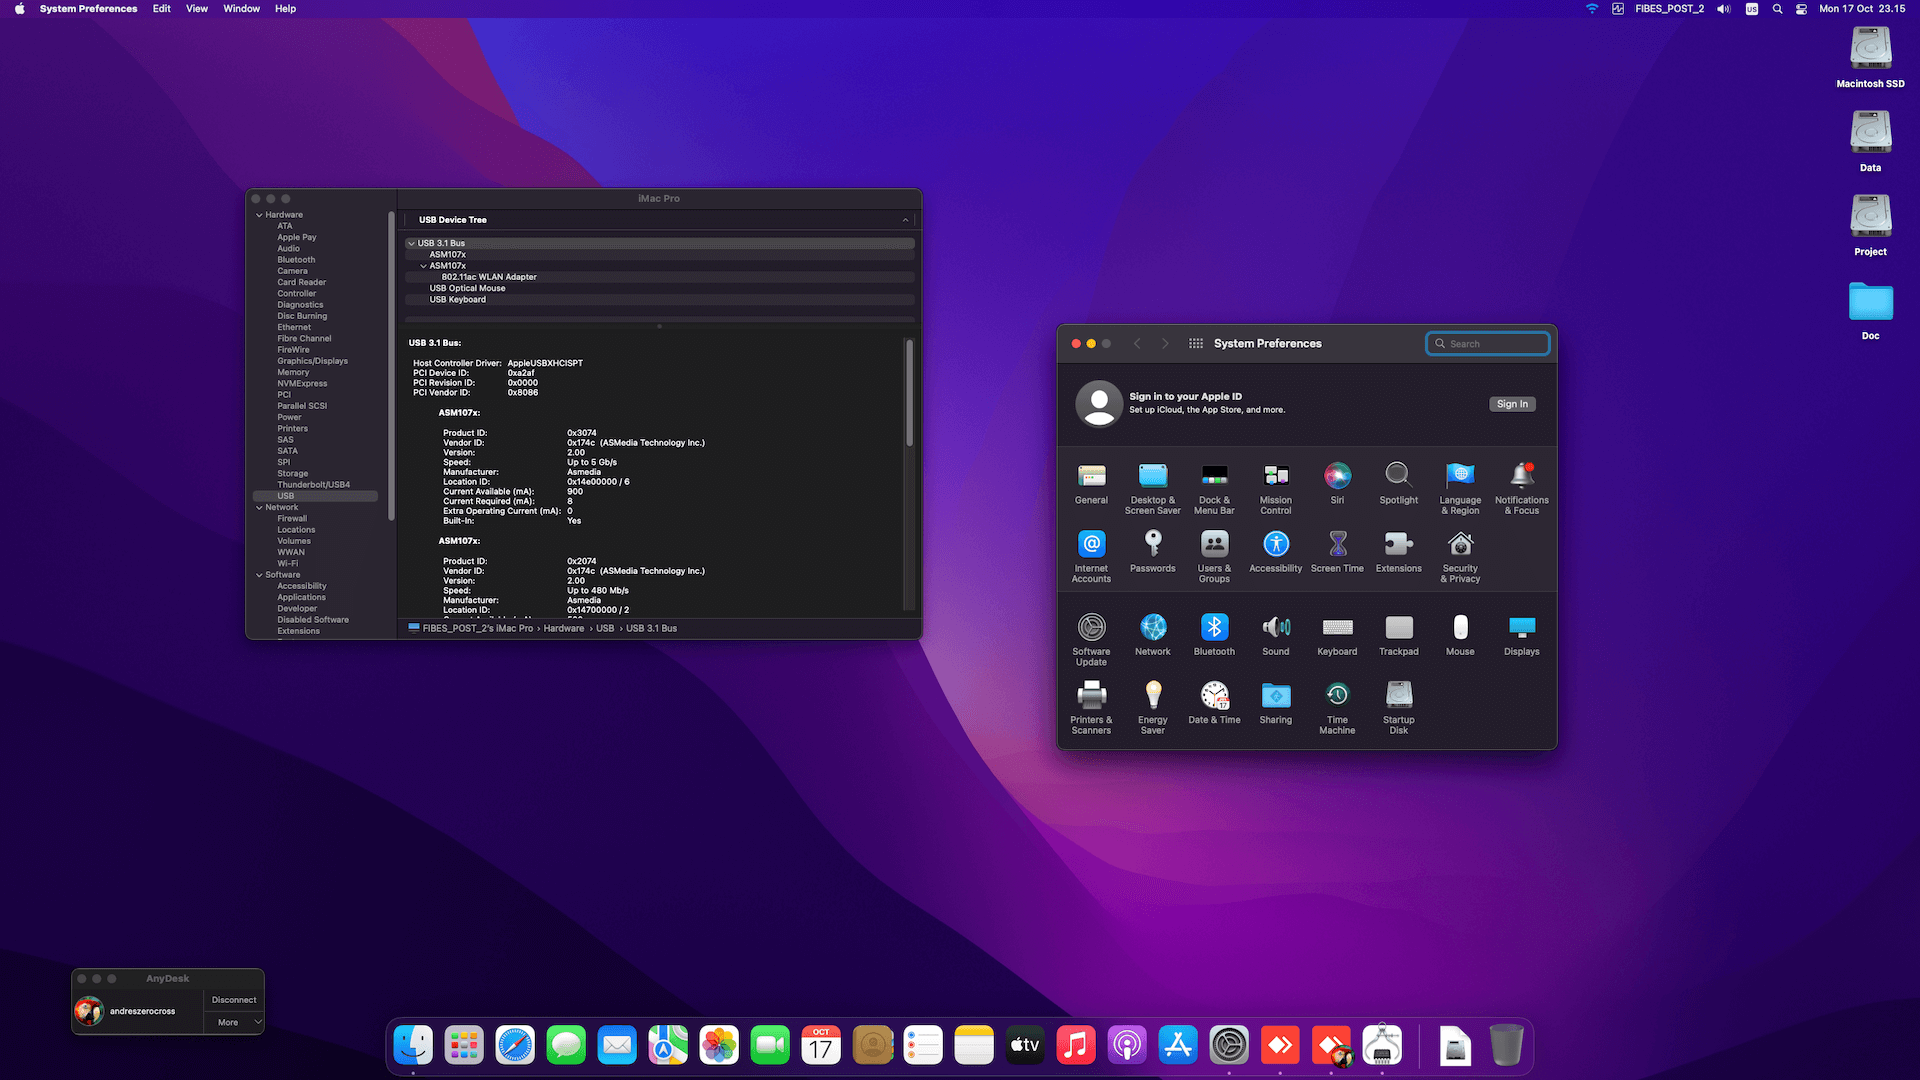
Task: Open the Siri preferences pane
Action: coord(1337,484)
